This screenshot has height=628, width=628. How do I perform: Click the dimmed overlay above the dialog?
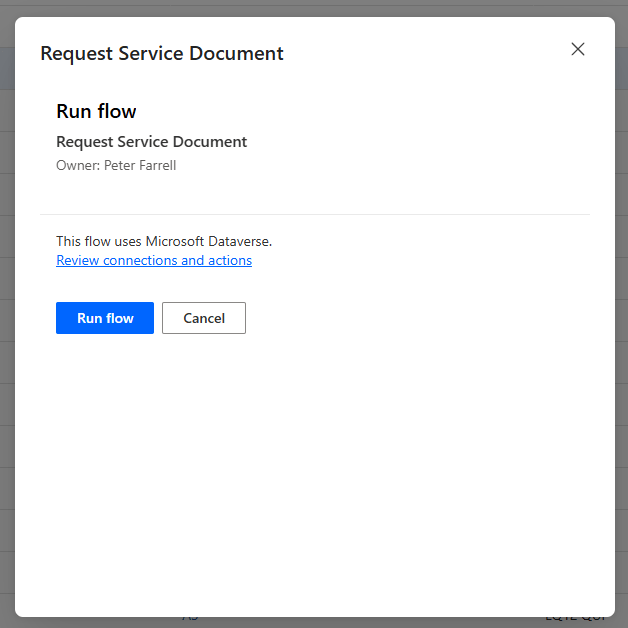pyautogui.click(x=314, y=8)
